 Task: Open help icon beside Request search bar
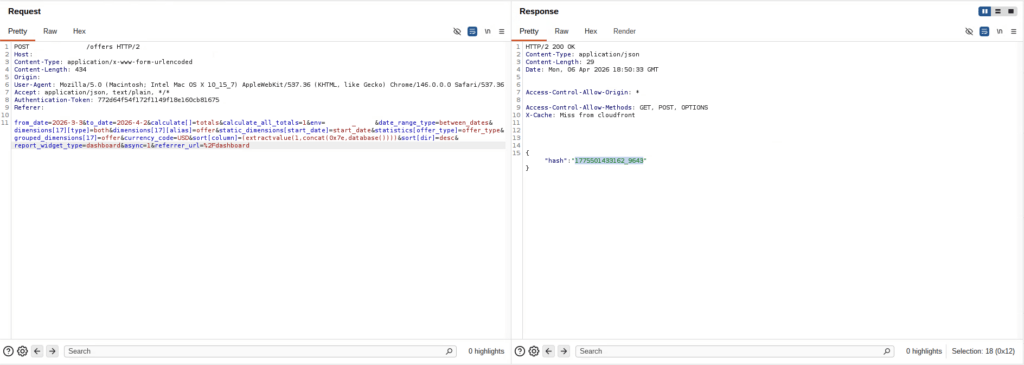[x=8, y=351]
